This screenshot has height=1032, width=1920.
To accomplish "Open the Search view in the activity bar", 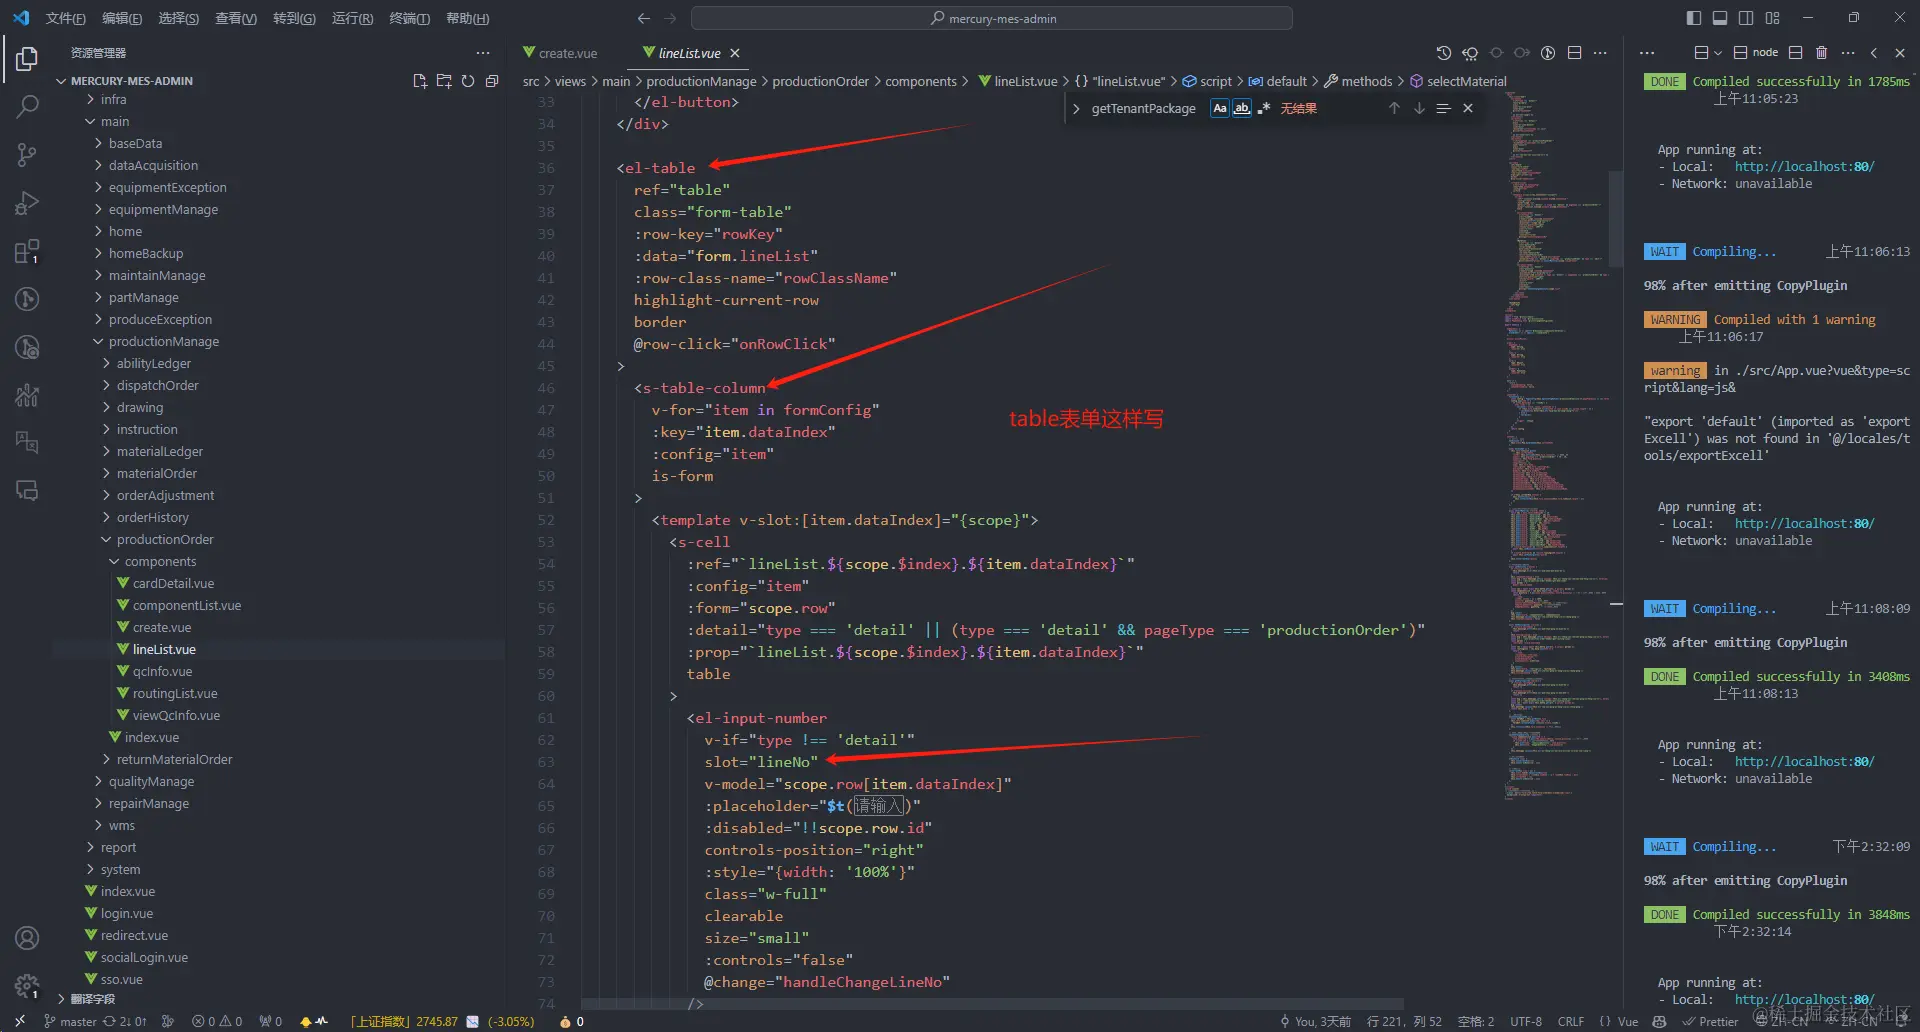I will pos(27,106).
